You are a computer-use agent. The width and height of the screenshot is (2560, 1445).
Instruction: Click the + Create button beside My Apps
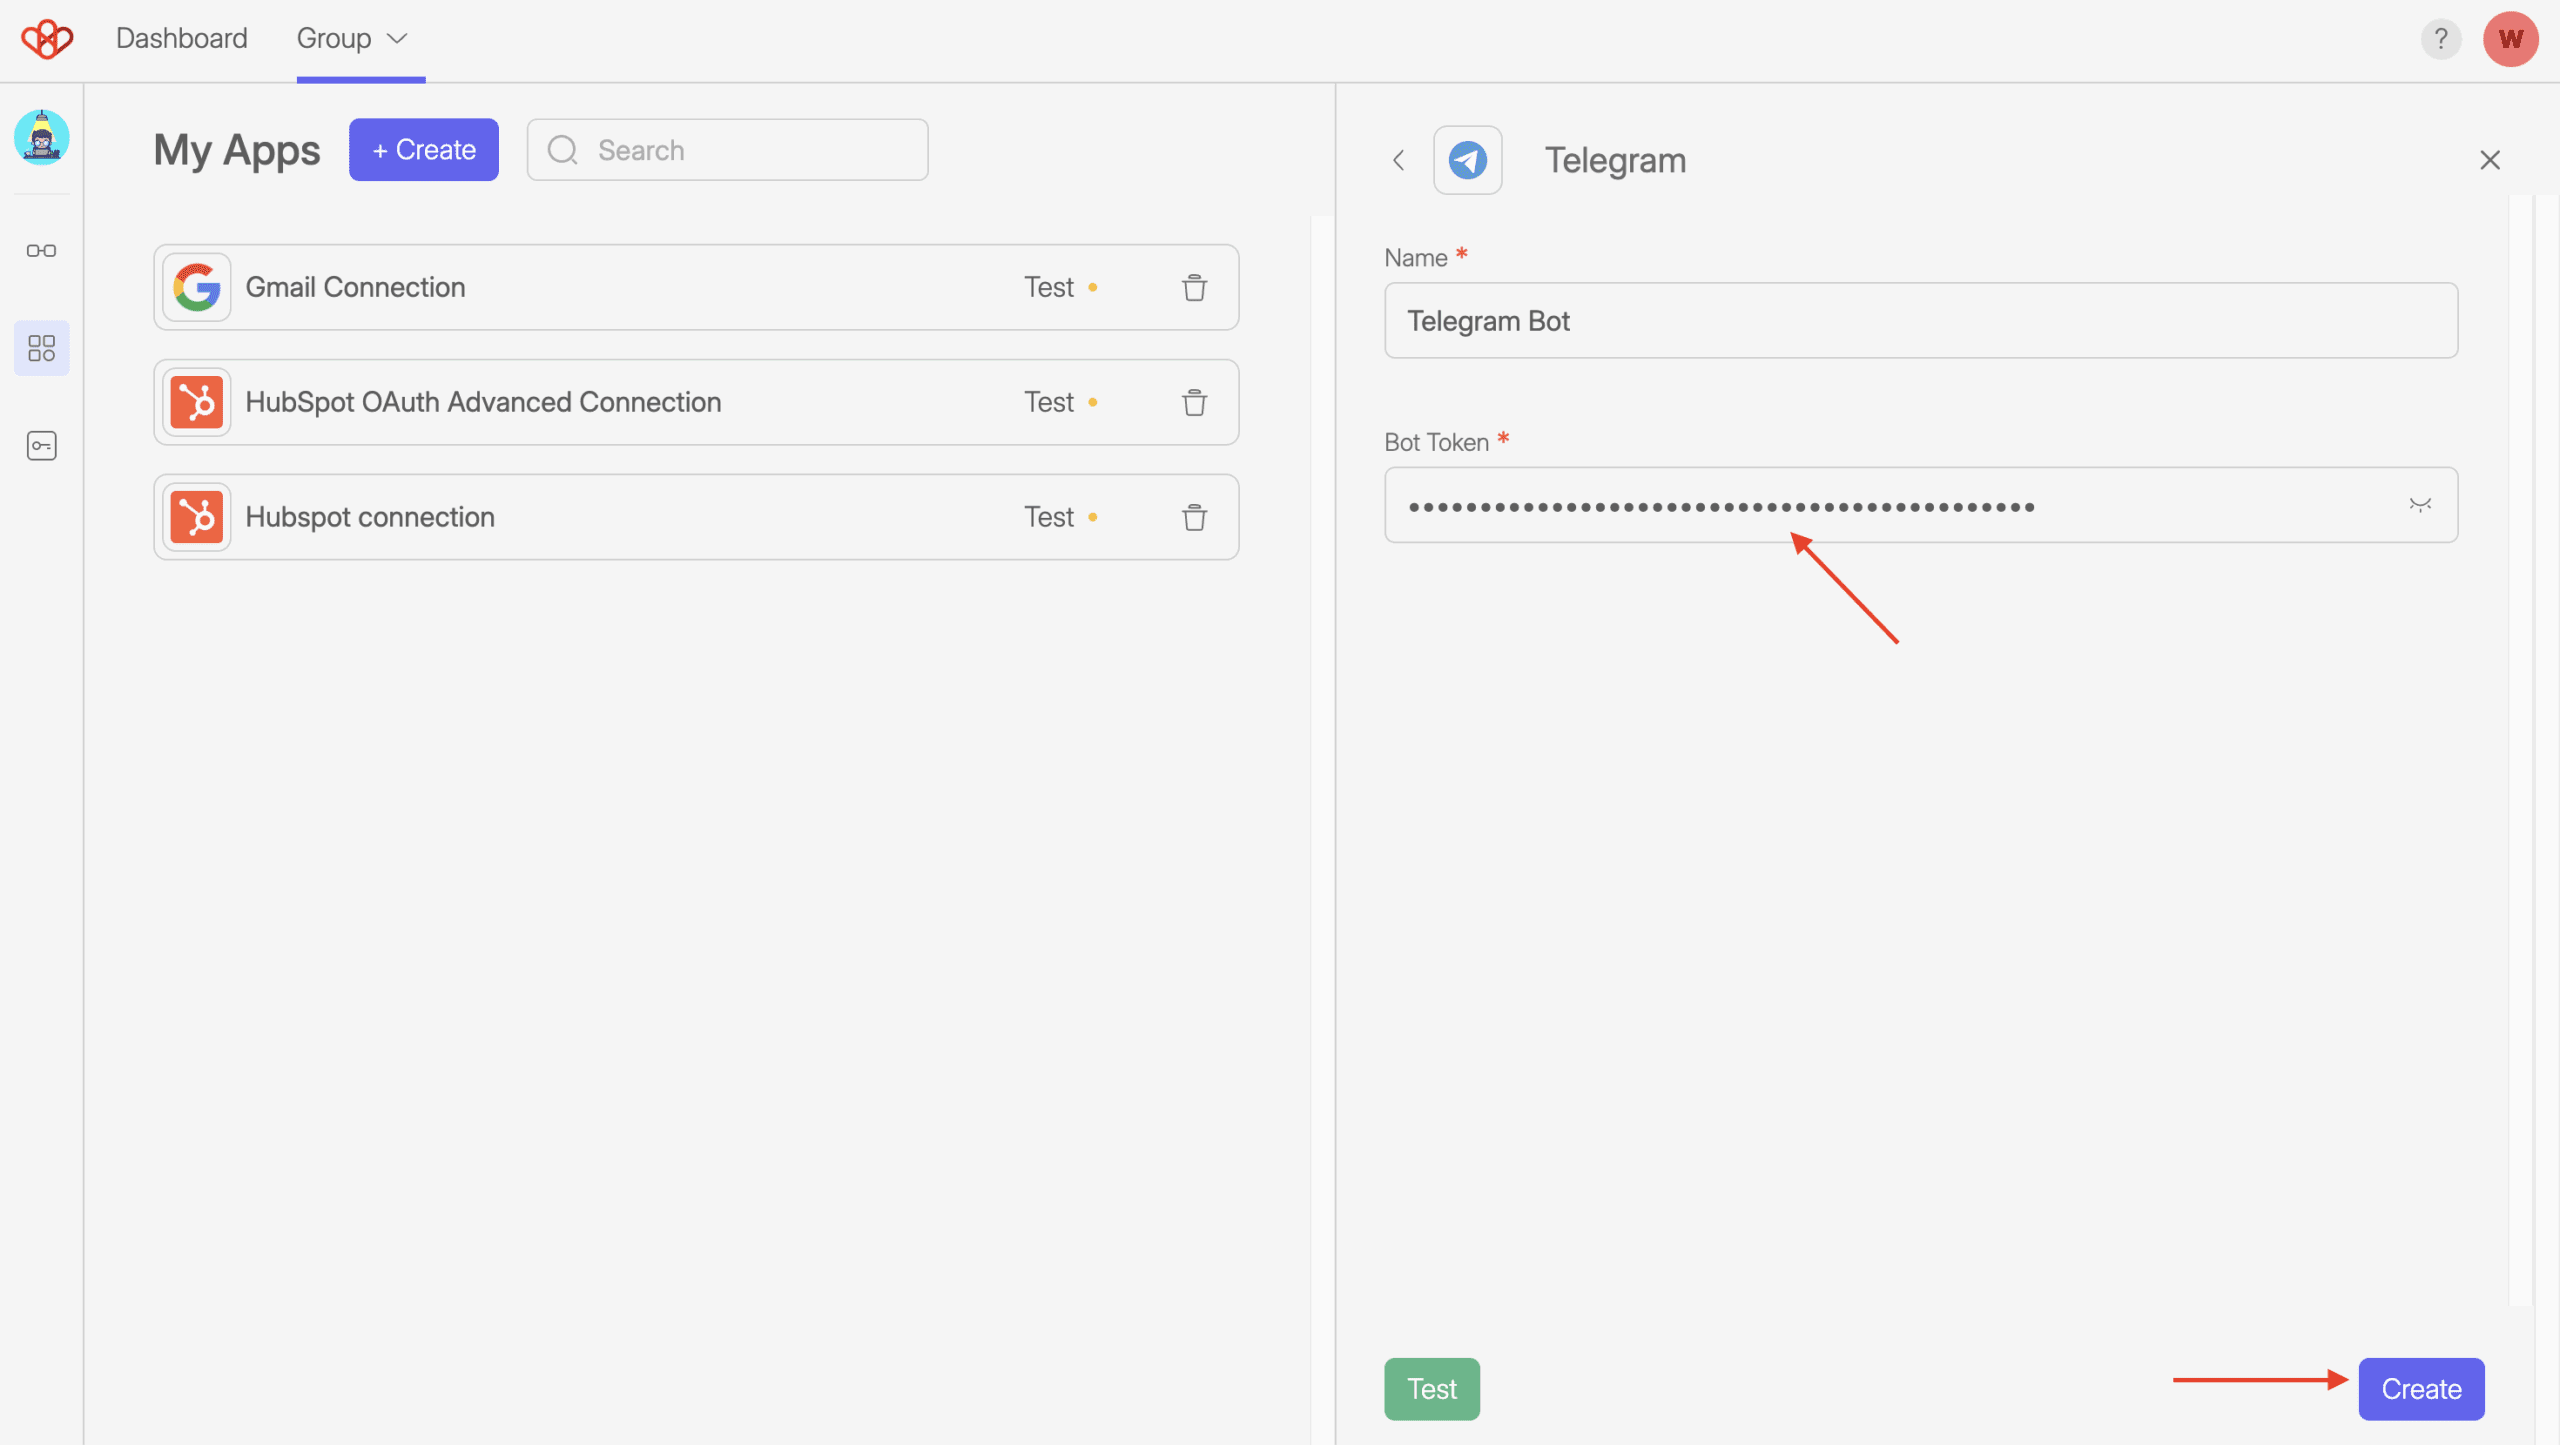click(424, 150)
